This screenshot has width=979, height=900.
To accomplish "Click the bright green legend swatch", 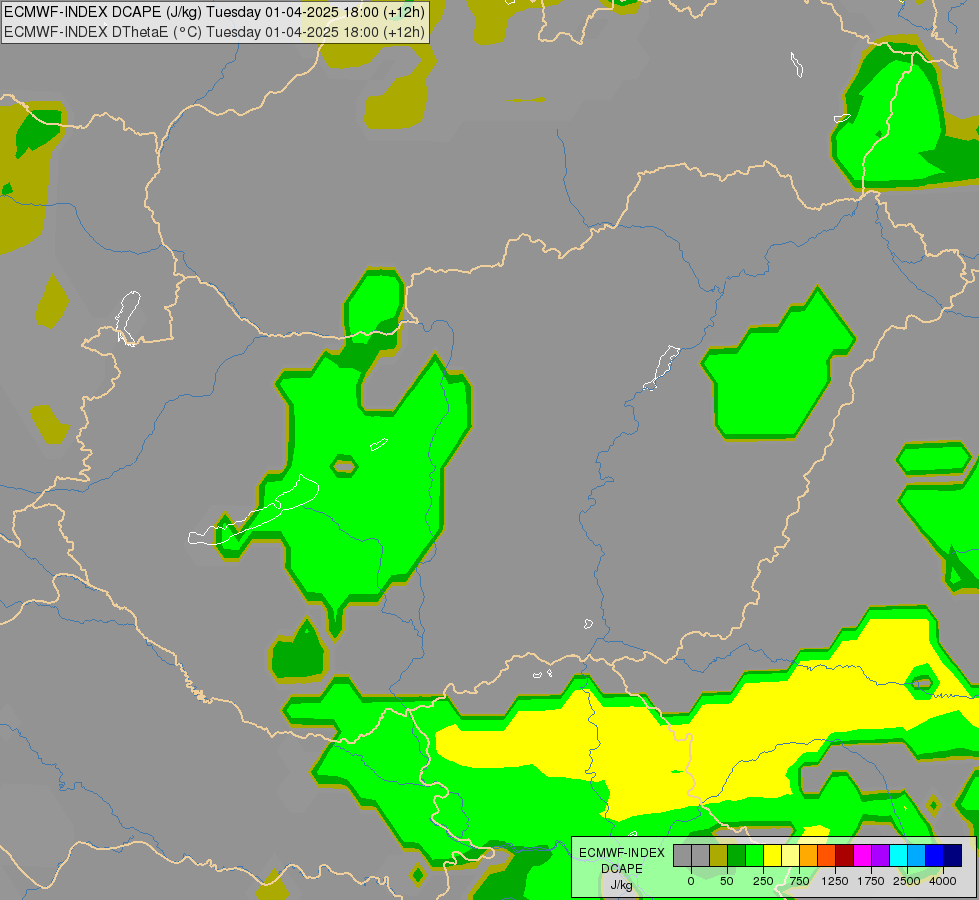I will (754, 856).
